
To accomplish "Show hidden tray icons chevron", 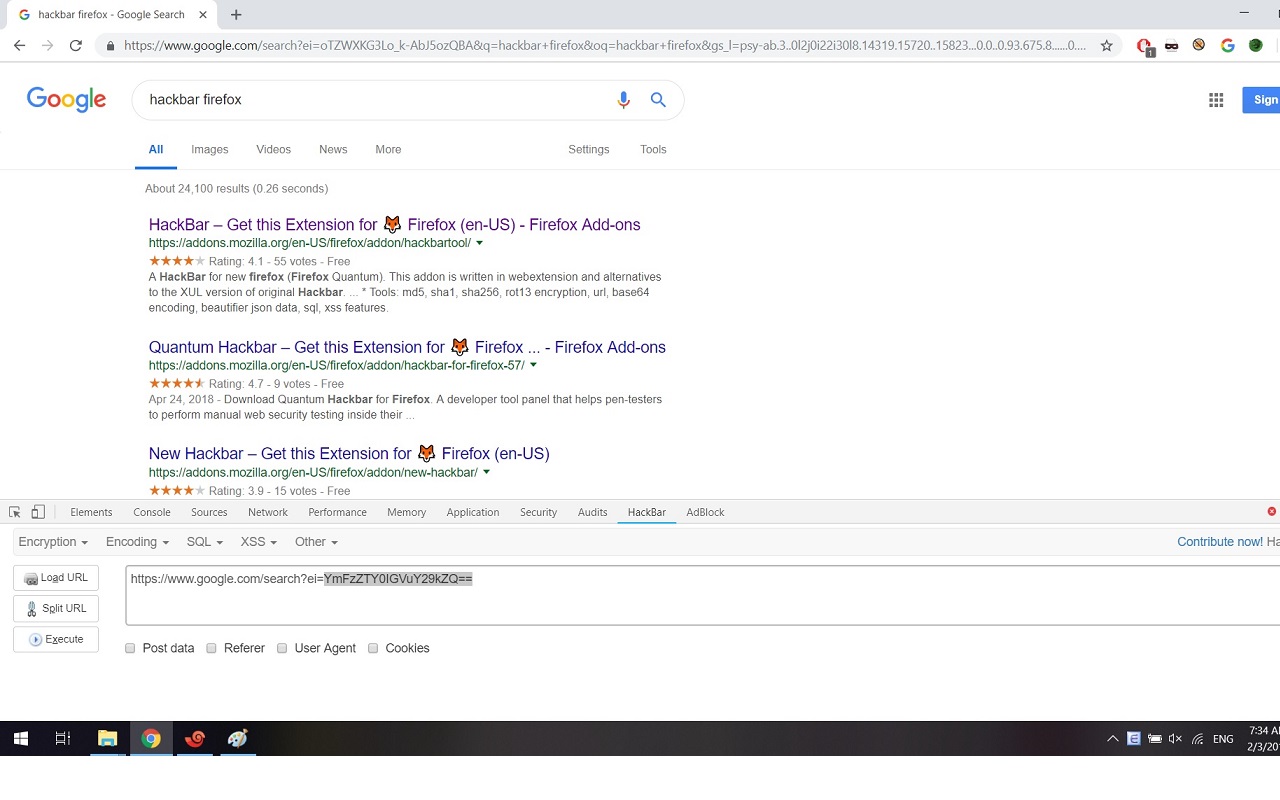I will [1112, 739].
